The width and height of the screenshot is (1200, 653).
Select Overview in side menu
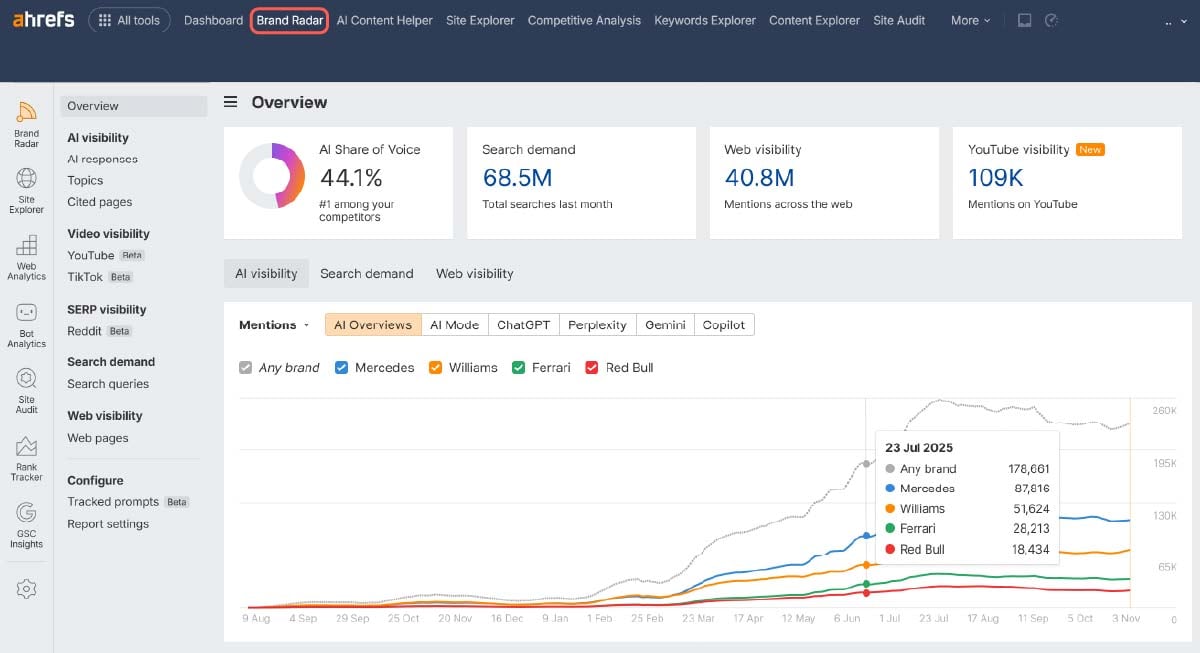134,106
